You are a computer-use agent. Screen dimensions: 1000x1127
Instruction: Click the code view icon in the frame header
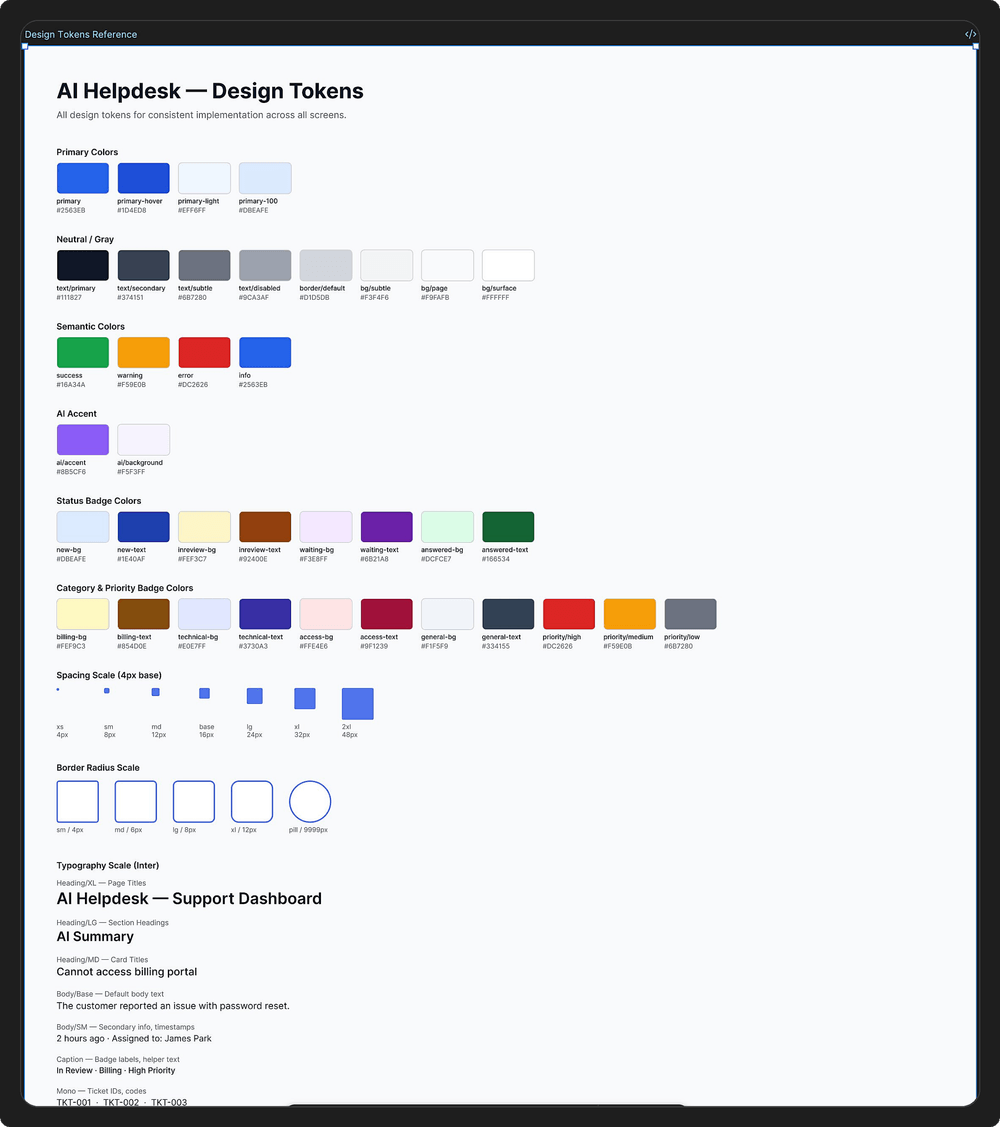point(970,34)
